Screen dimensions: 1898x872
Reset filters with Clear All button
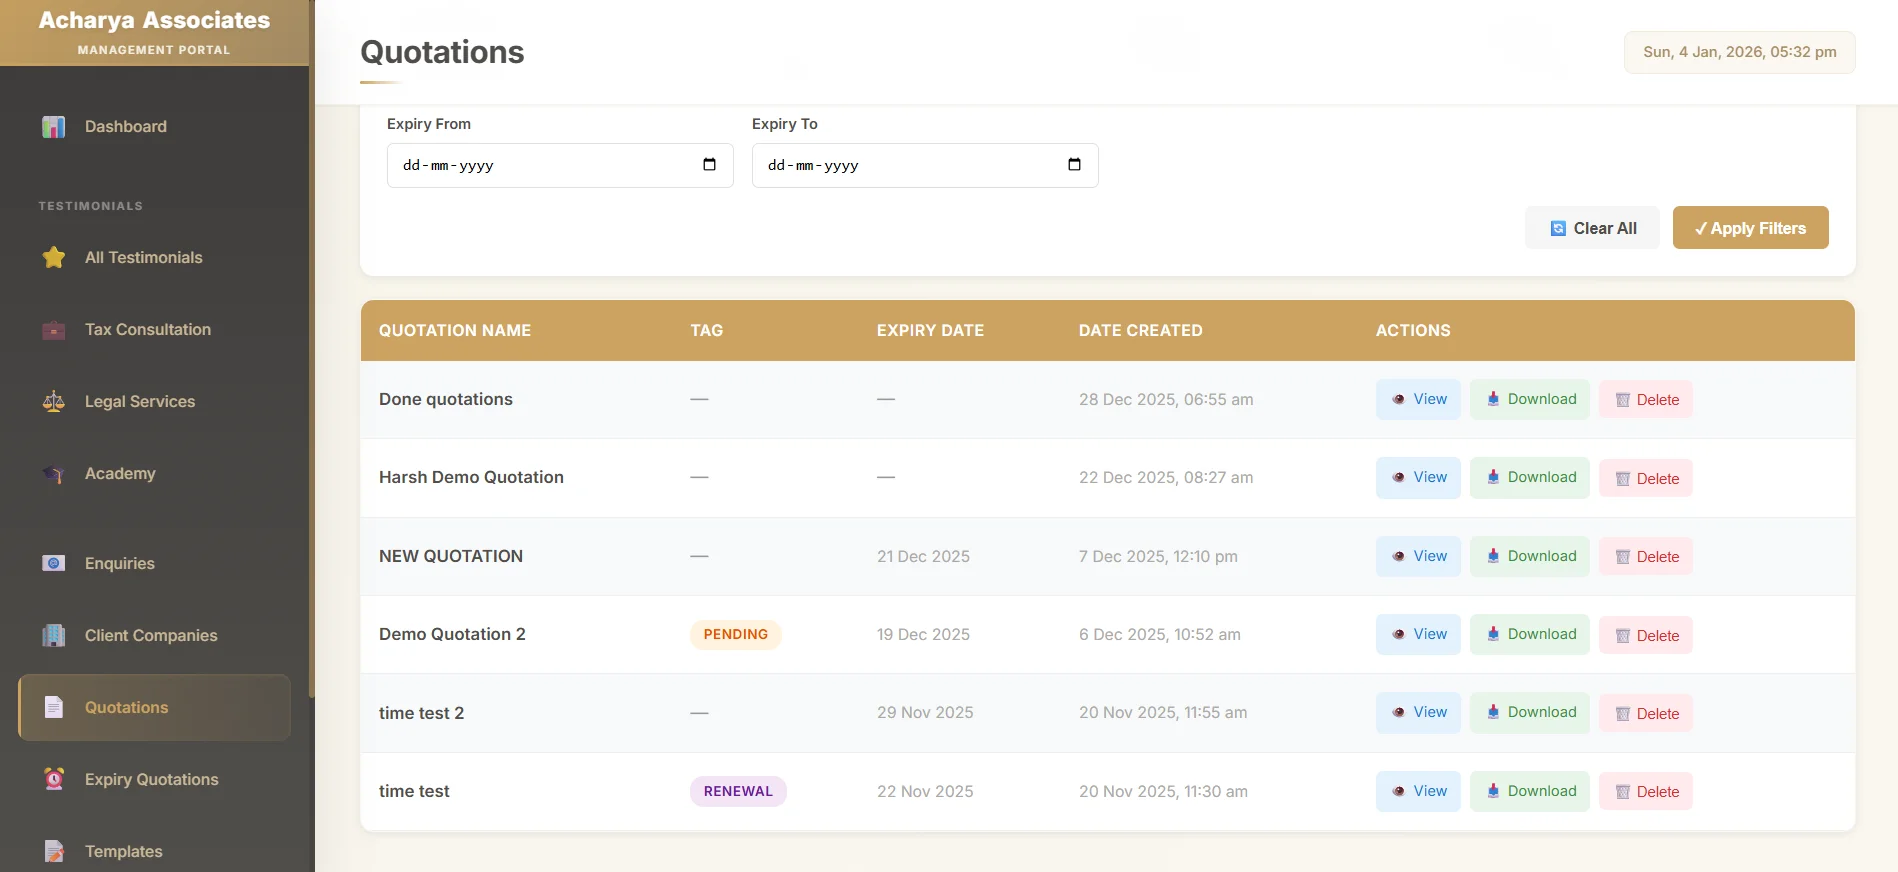coord(1592,228)
